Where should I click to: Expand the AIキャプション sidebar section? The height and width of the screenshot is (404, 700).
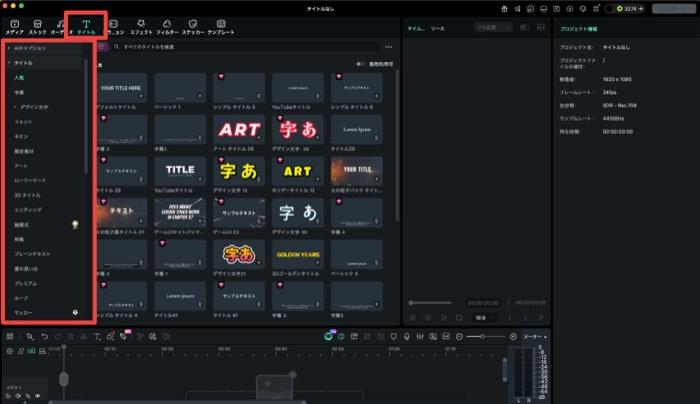pyautogui.click(x=8, y=48)
